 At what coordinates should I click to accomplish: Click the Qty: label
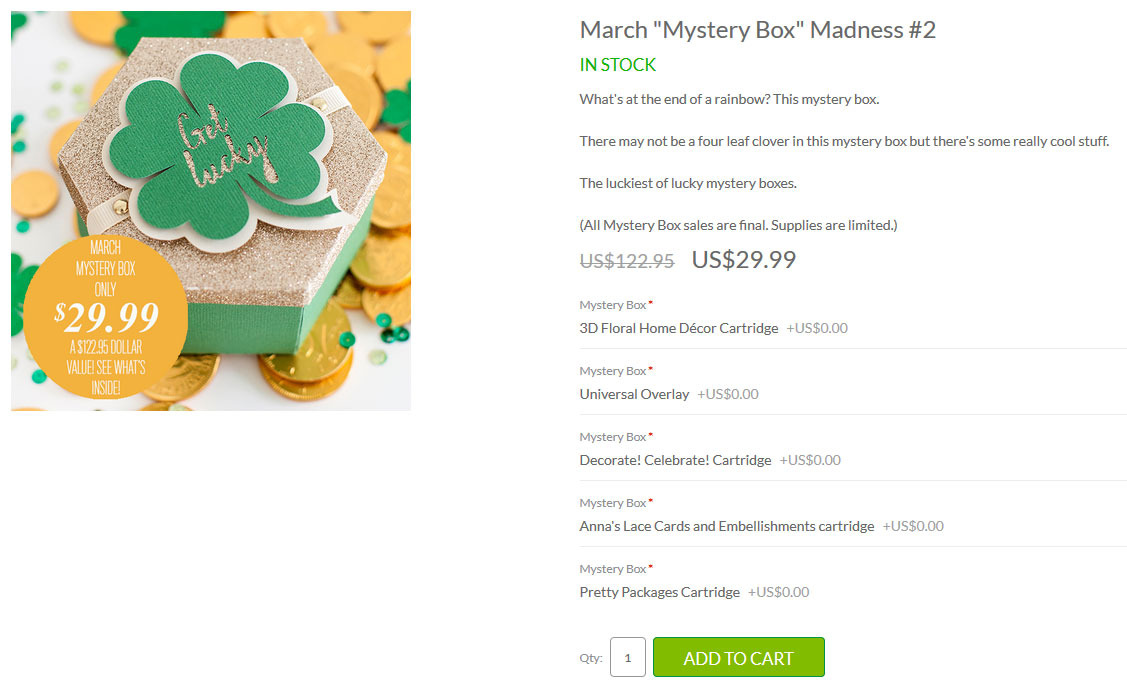(591, 658)
